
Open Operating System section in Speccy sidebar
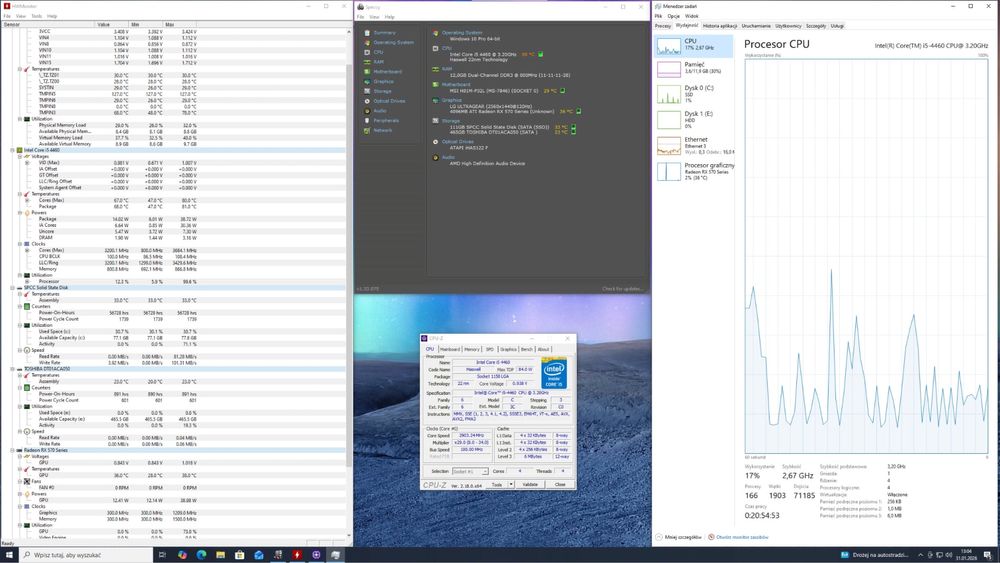coord(393,42)
